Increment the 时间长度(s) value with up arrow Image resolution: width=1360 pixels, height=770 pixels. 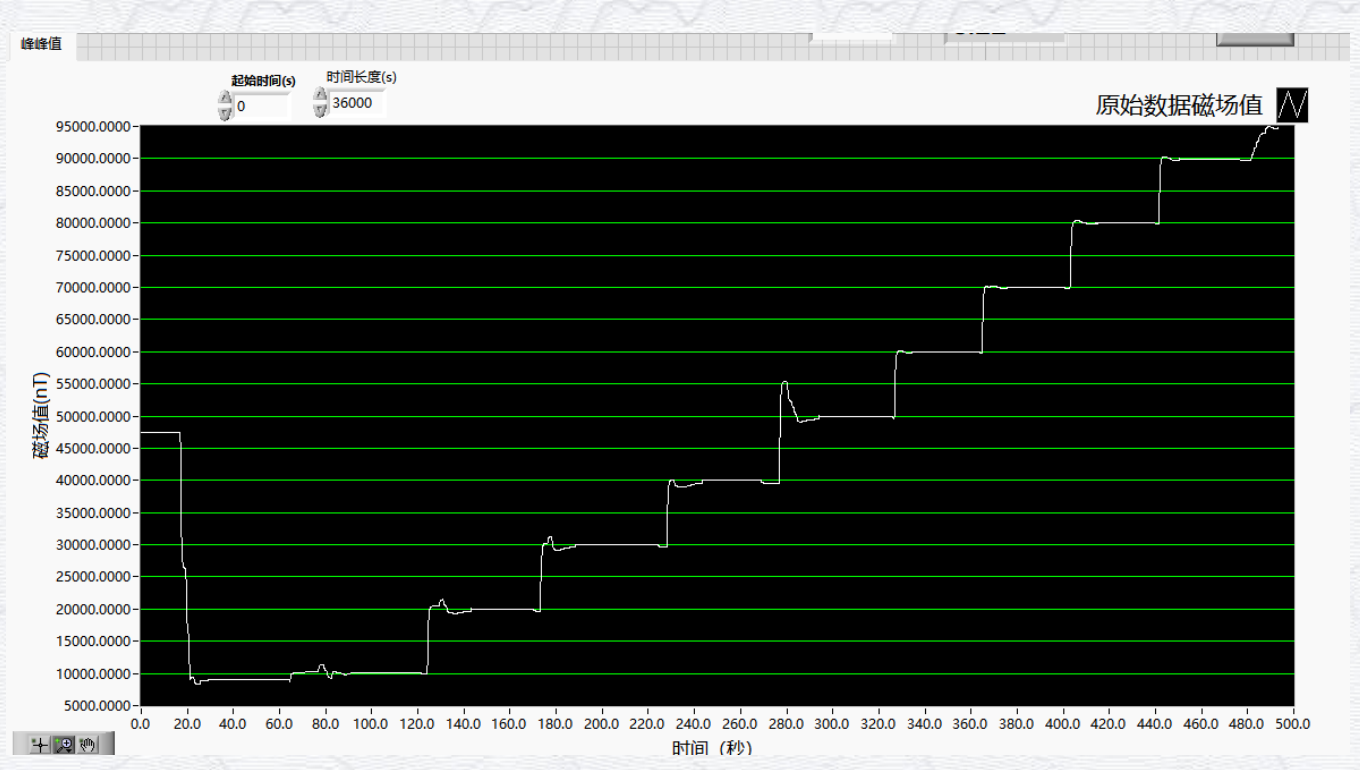321,95
